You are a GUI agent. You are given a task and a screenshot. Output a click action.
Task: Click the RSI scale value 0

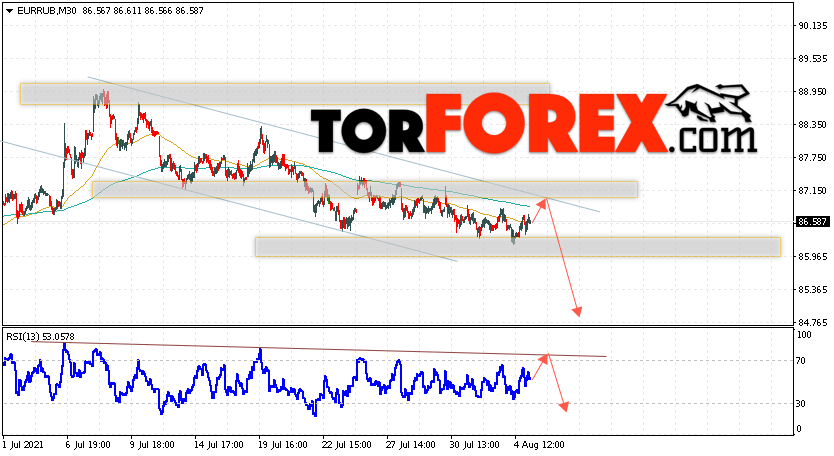click(x=799, y=429)
